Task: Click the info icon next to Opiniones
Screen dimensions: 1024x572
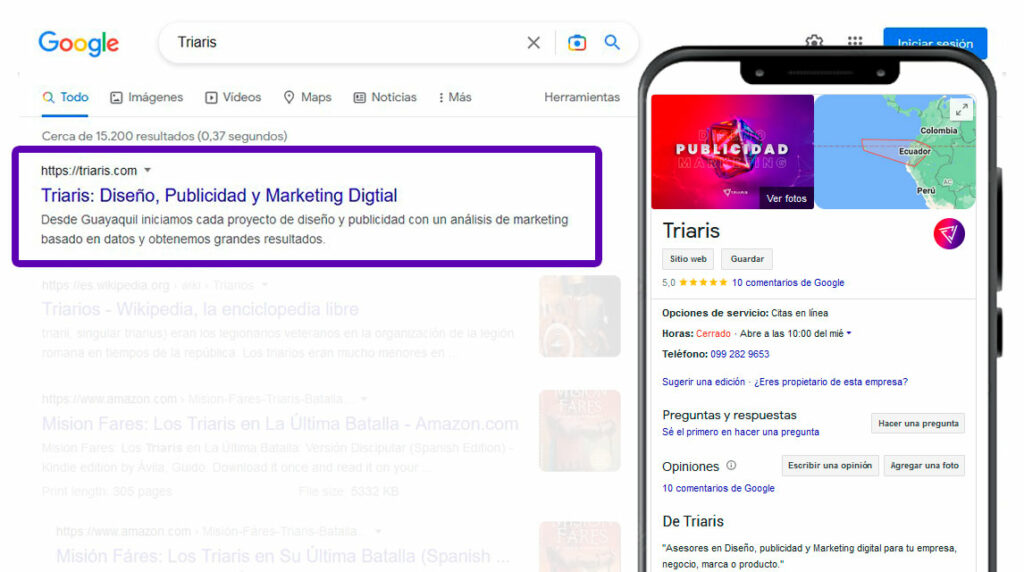Action: (x=731, y=466)
